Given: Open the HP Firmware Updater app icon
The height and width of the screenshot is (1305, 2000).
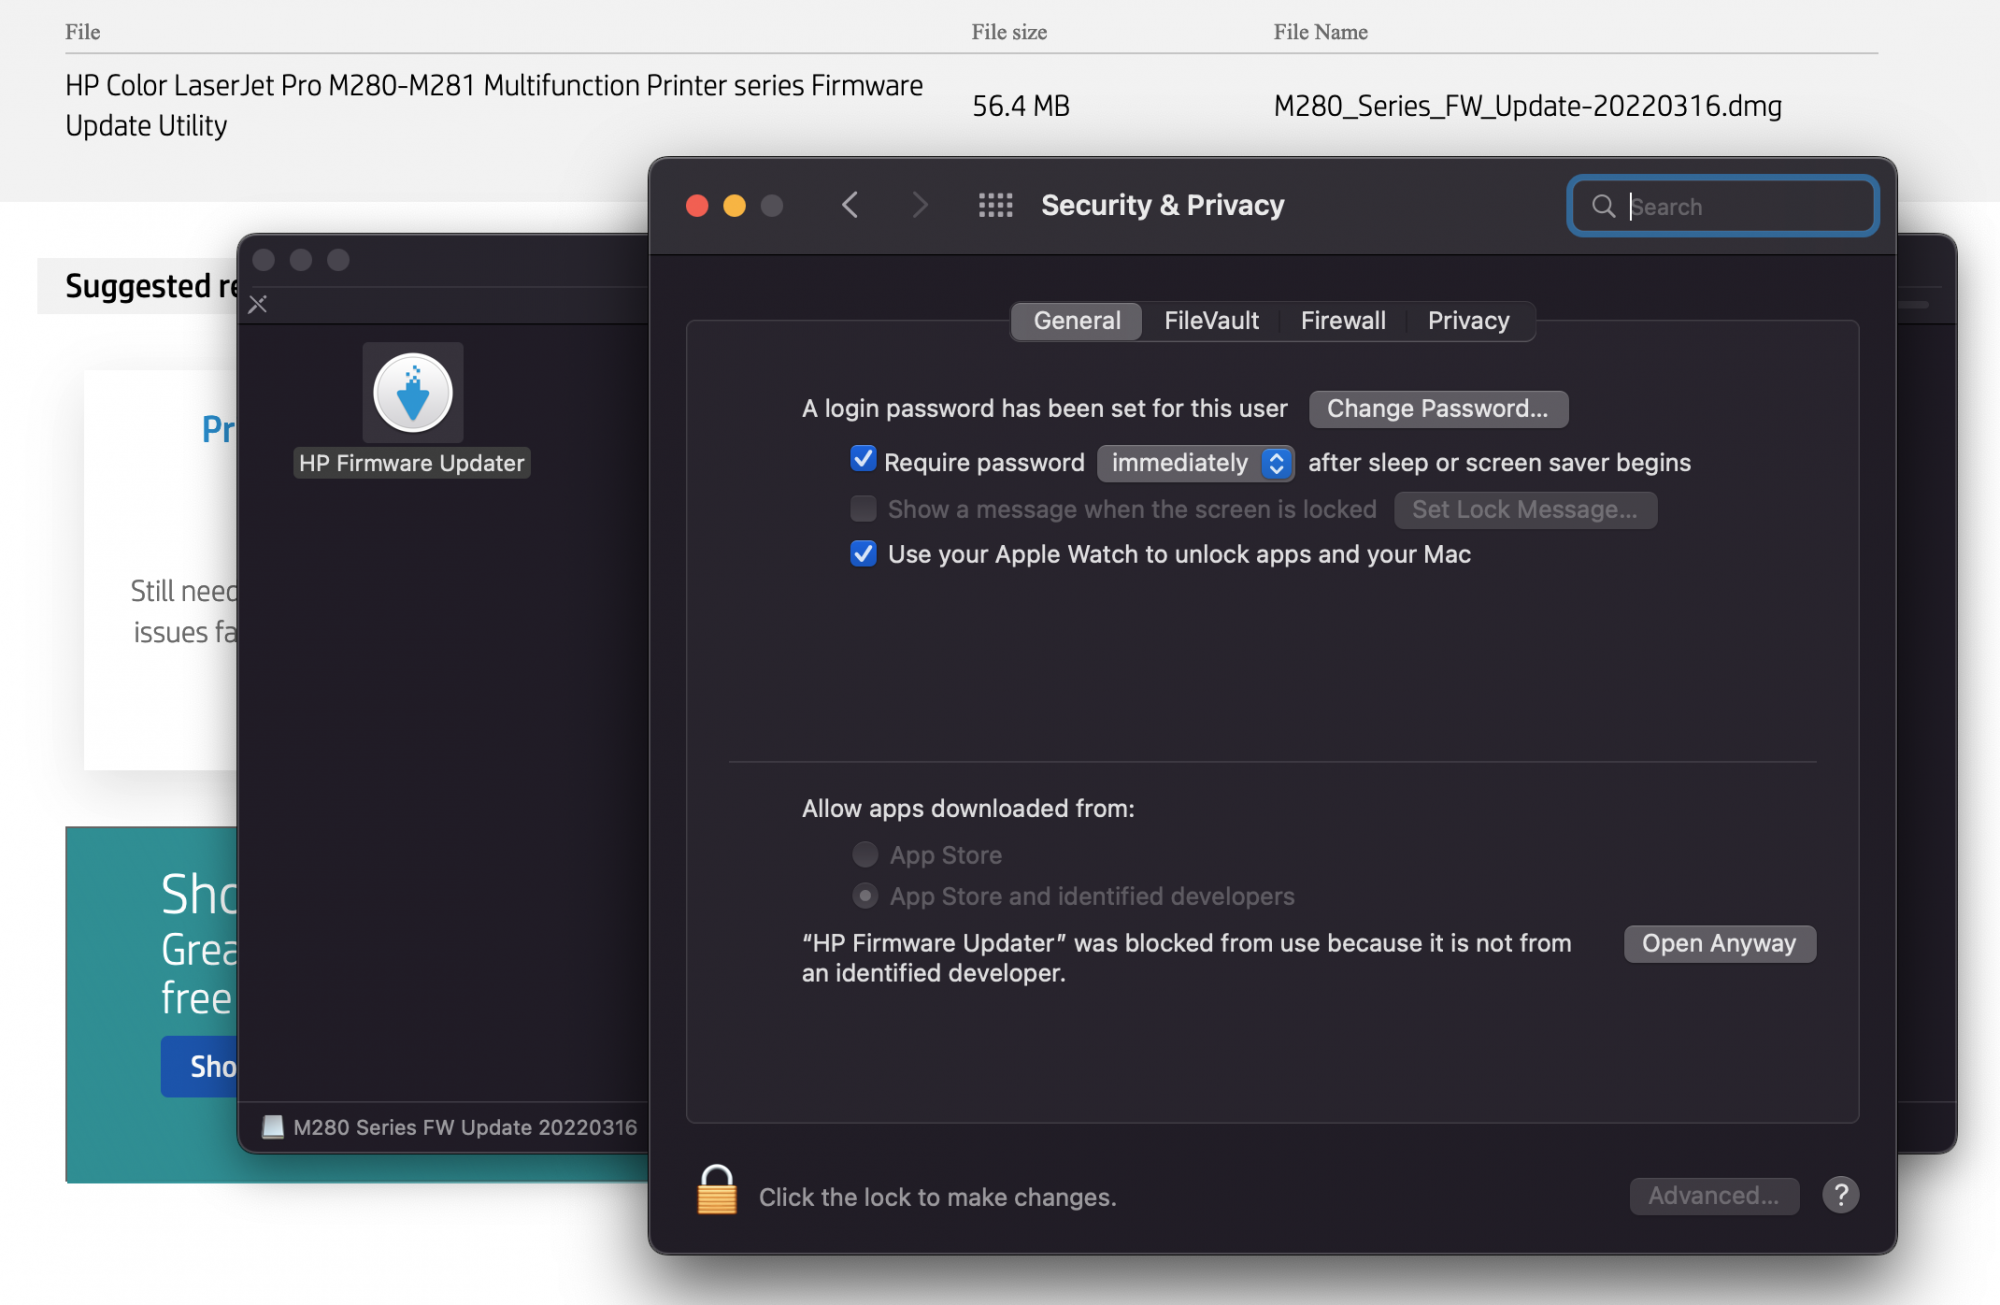Looking at the screenshot, I should [412, 393].
